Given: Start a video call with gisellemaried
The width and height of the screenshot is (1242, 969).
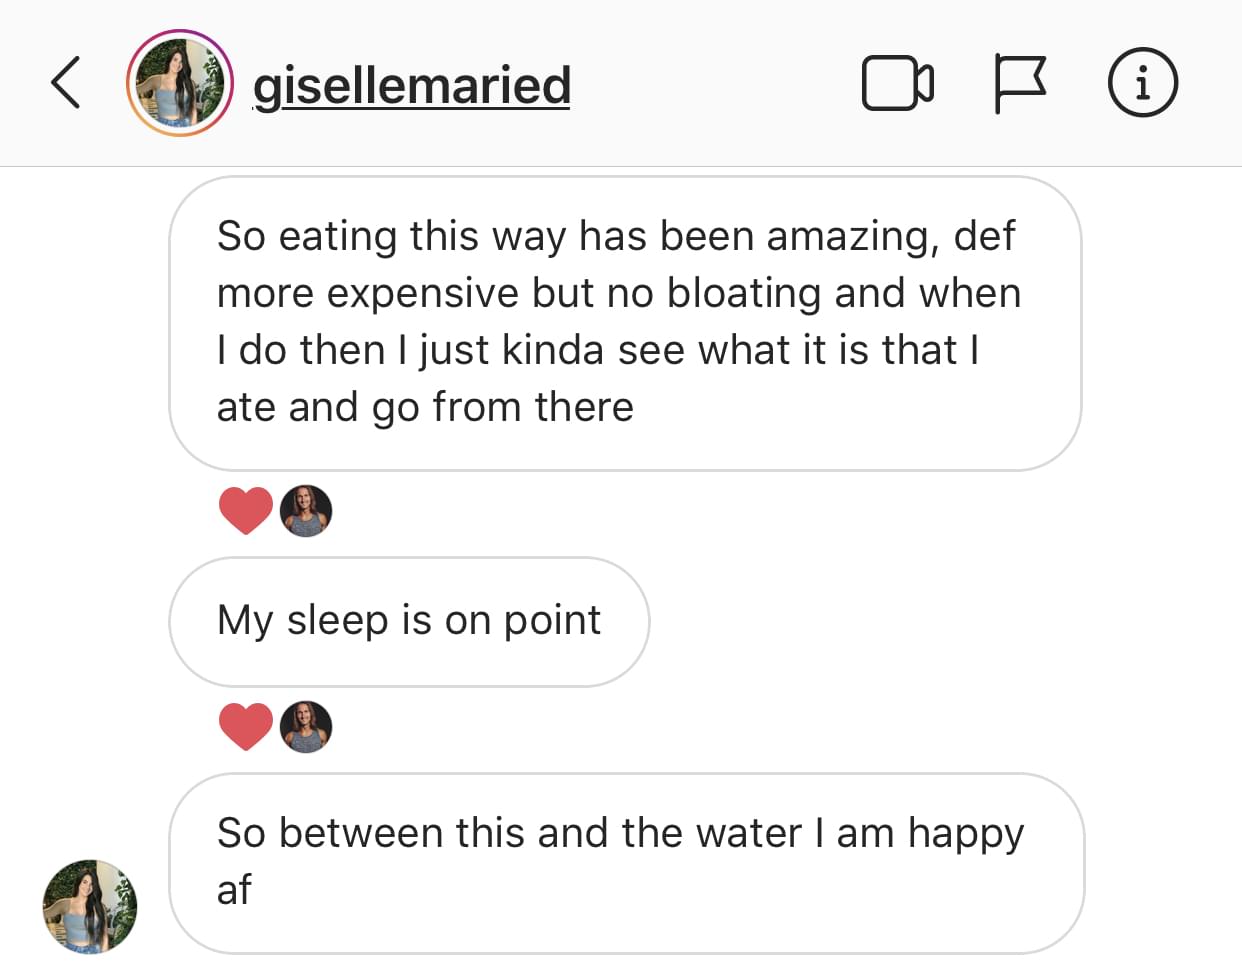Looking at the screenshot, I should (897, 83).
